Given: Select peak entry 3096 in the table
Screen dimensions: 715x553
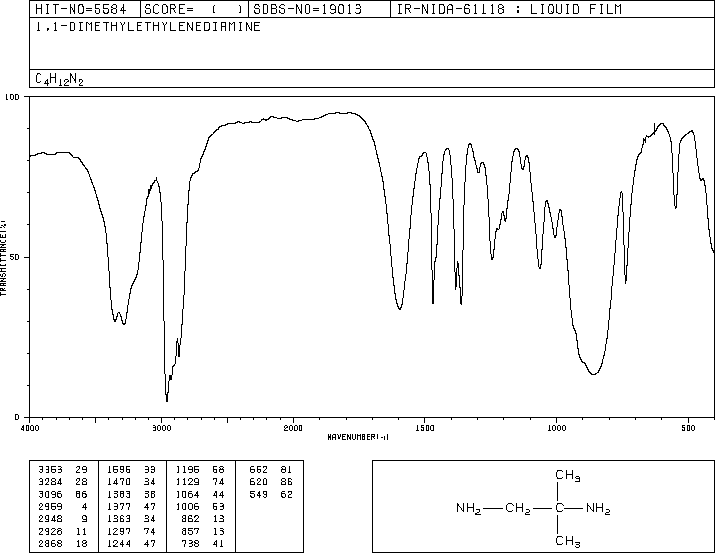Looking at the screenshot, I should 63,494.
